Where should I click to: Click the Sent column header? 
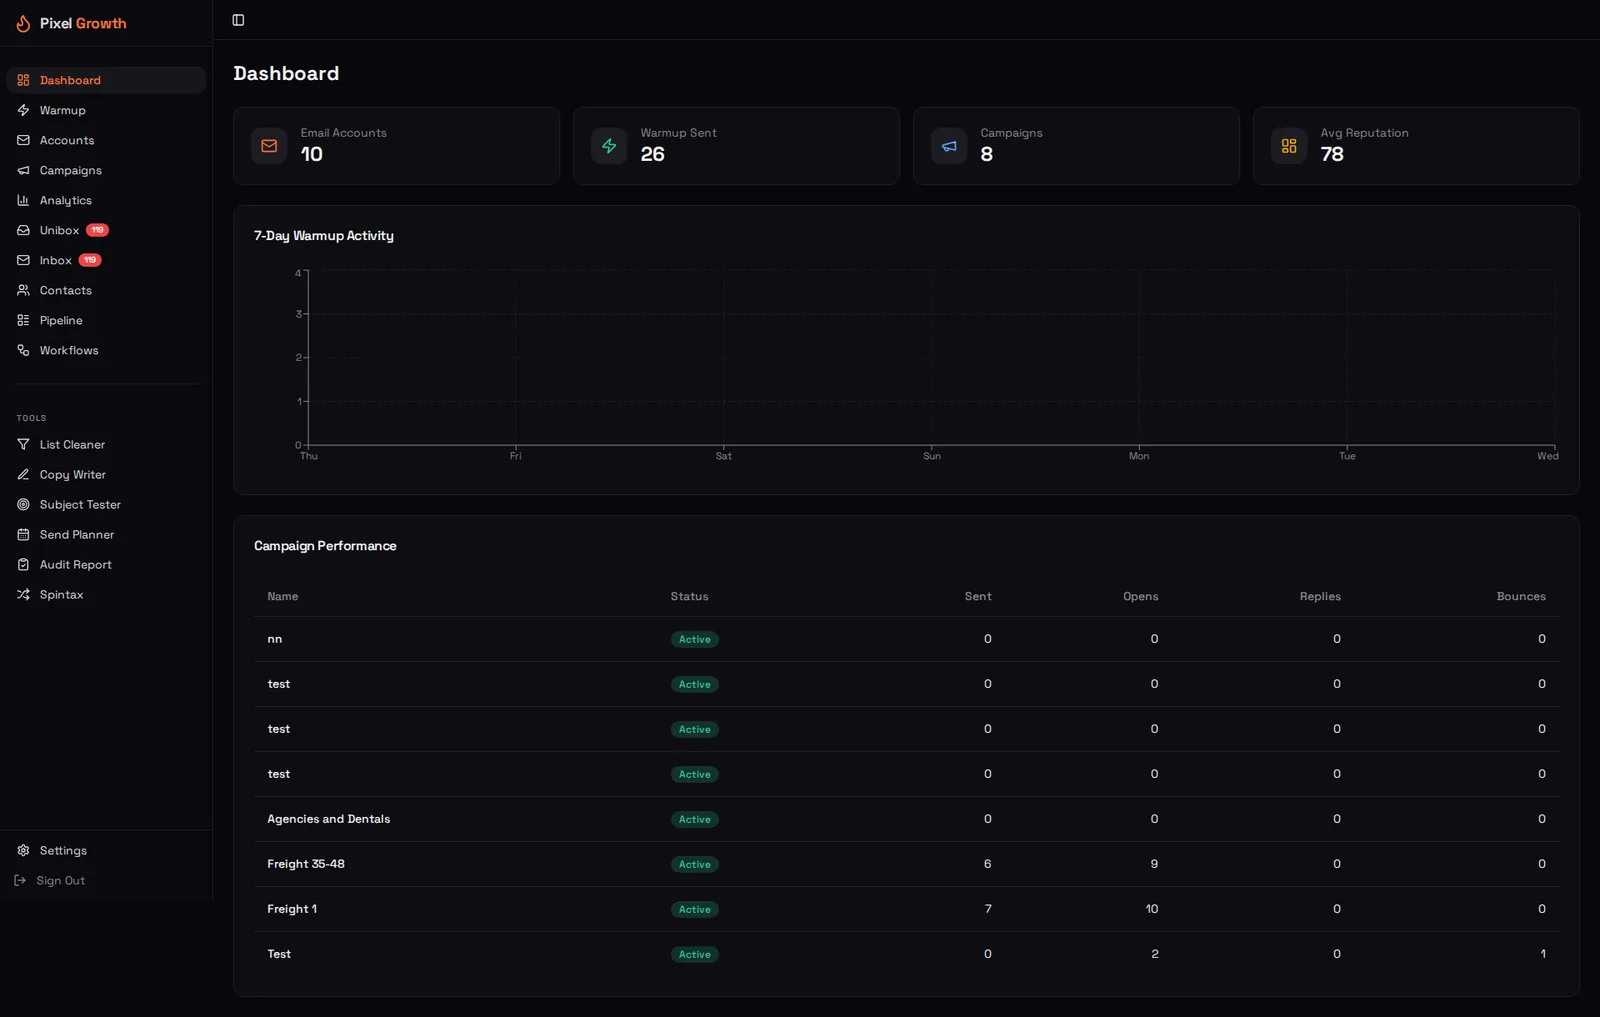pos(978,596)
